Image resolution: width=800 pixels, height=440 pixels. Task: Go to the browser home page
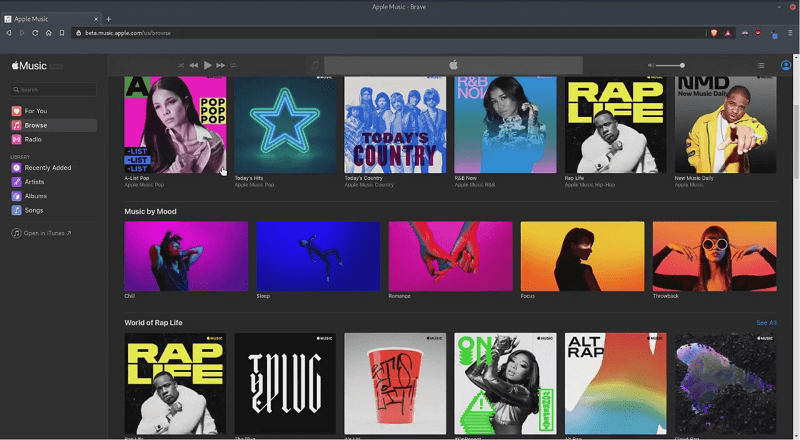coord(48,33)
